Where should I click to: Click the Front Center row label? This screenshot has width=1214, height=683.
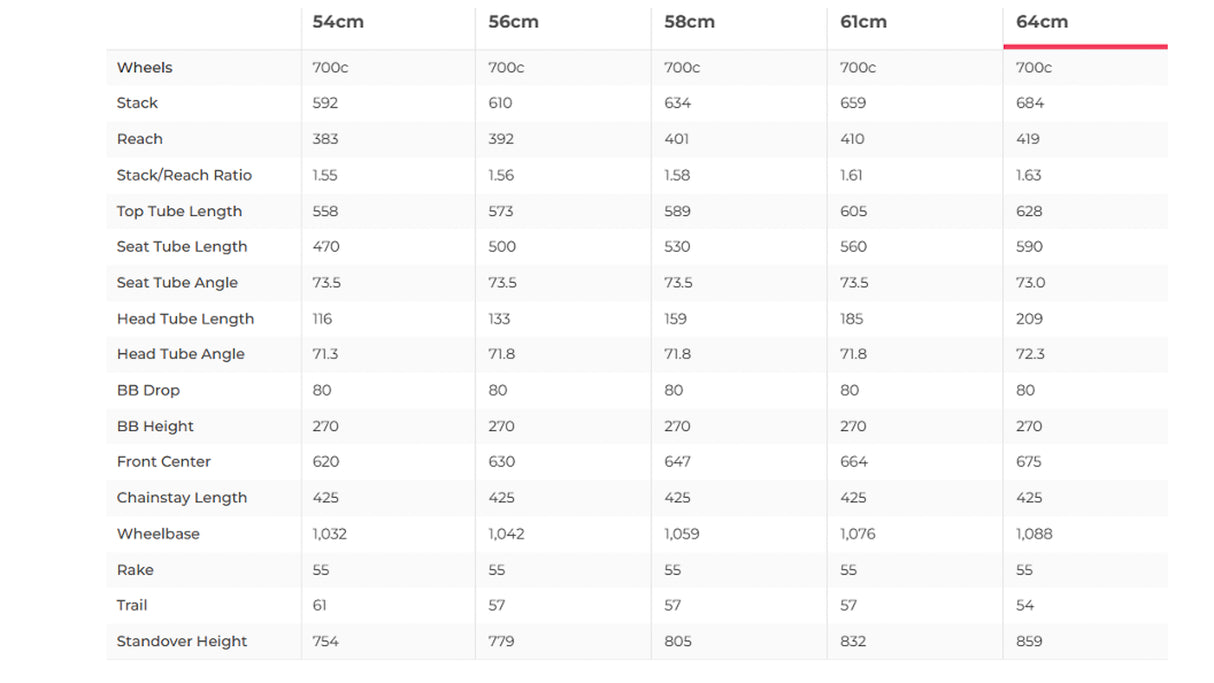164,462
